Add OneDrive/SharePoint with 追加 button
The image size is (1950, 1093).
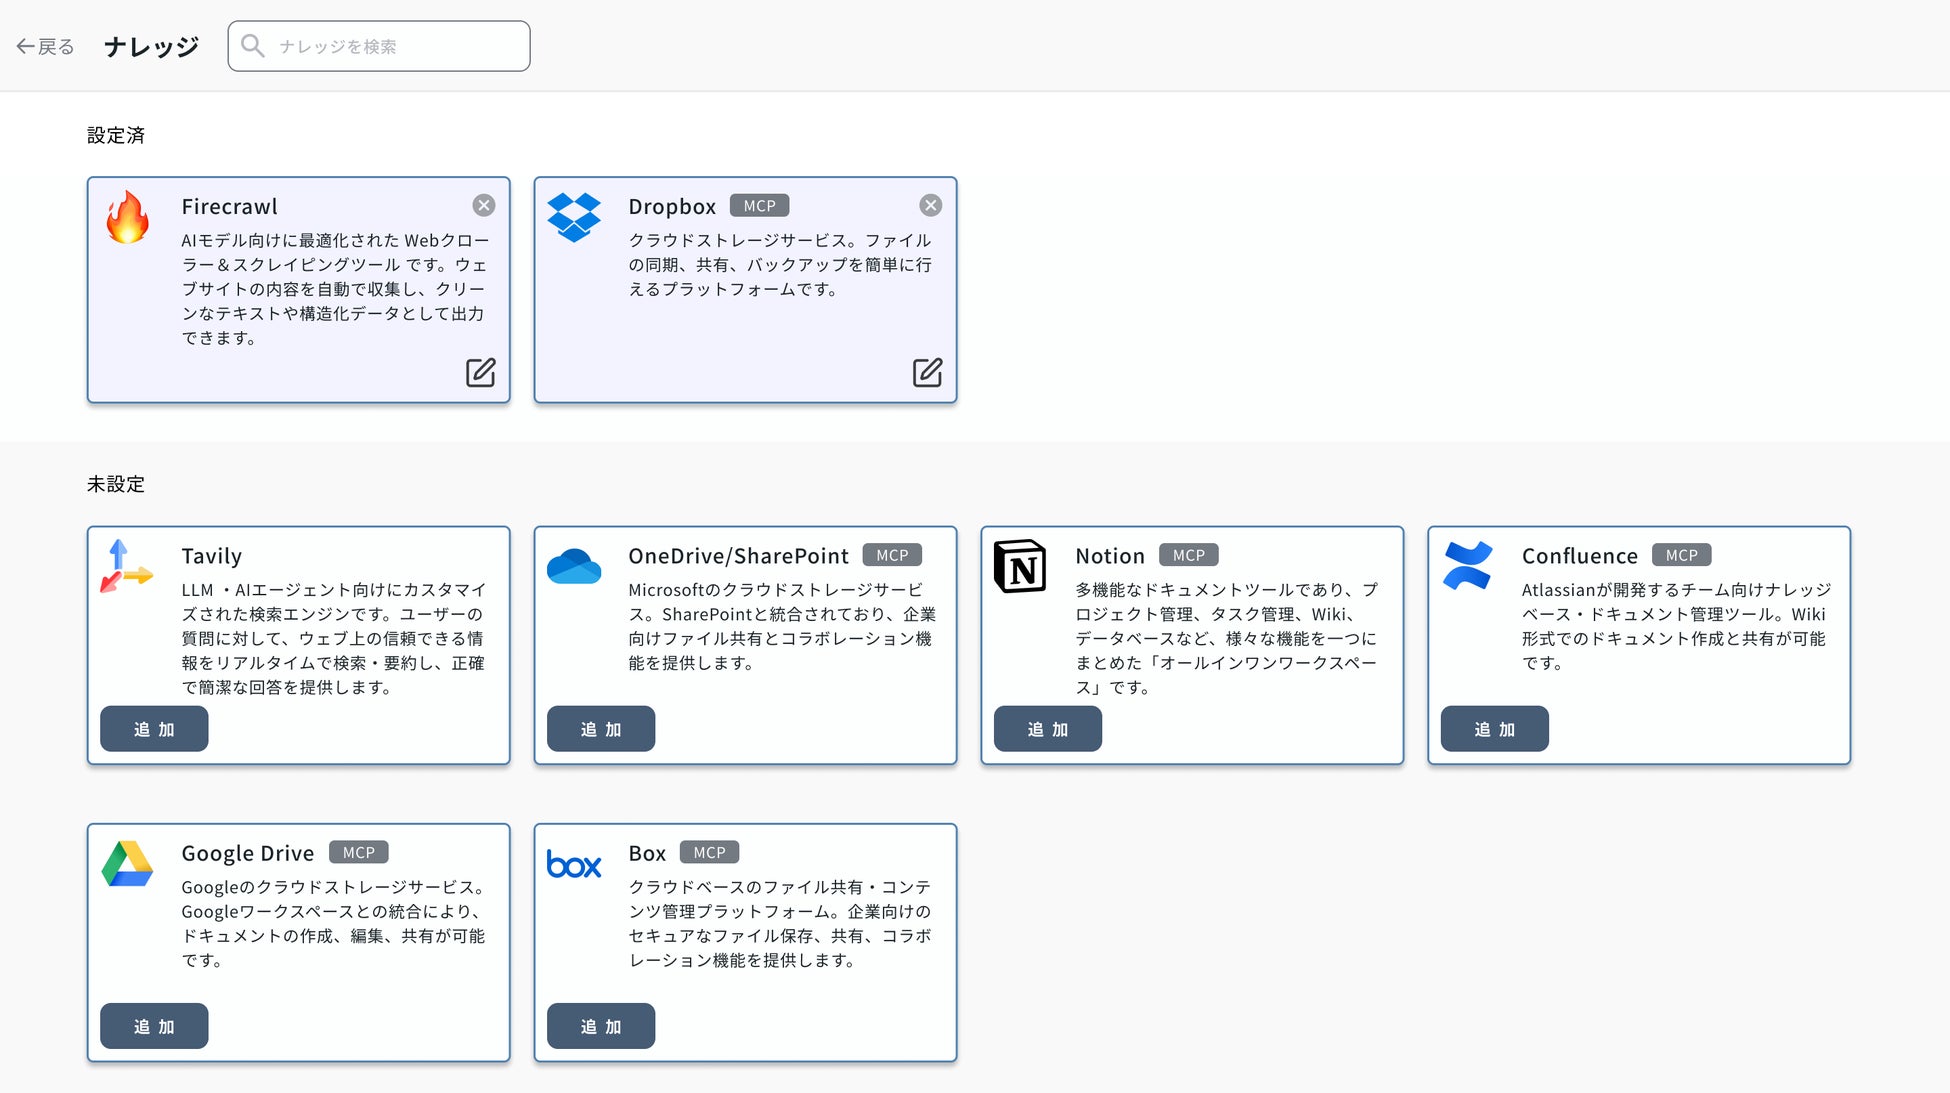click(x=601, y=729)
